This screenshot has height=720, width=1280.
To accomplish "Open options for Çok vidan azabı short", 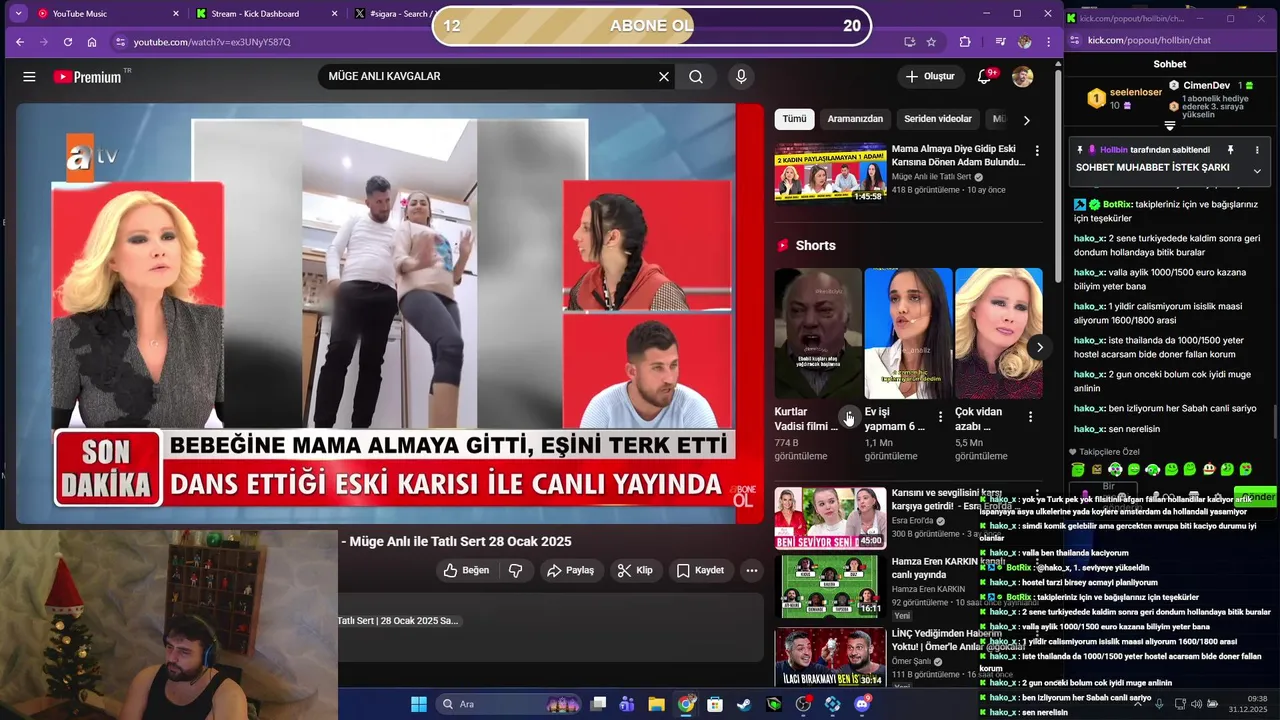I will point(1030,416).
